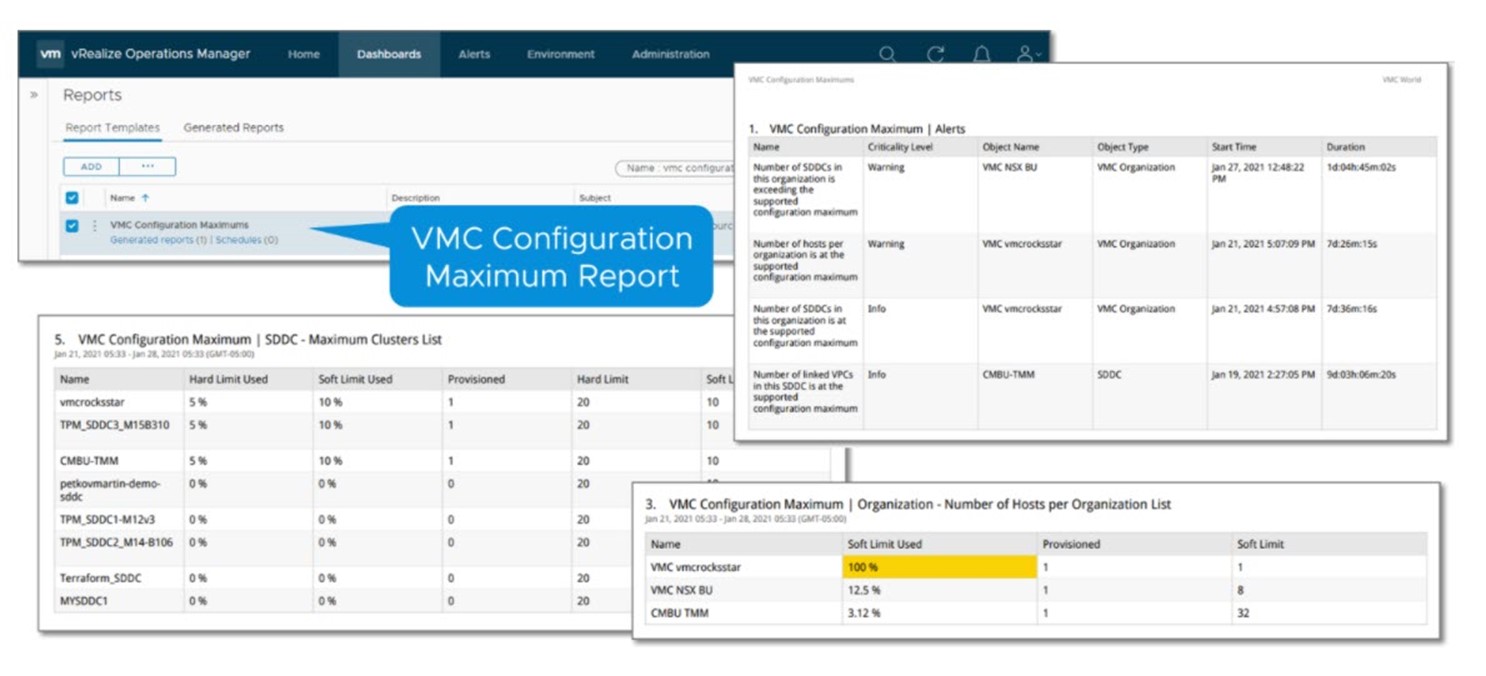The width and height of the screenshot is (1486, 676).
Task: Click the Object Type header in Alerts report
Action: 1123,147
